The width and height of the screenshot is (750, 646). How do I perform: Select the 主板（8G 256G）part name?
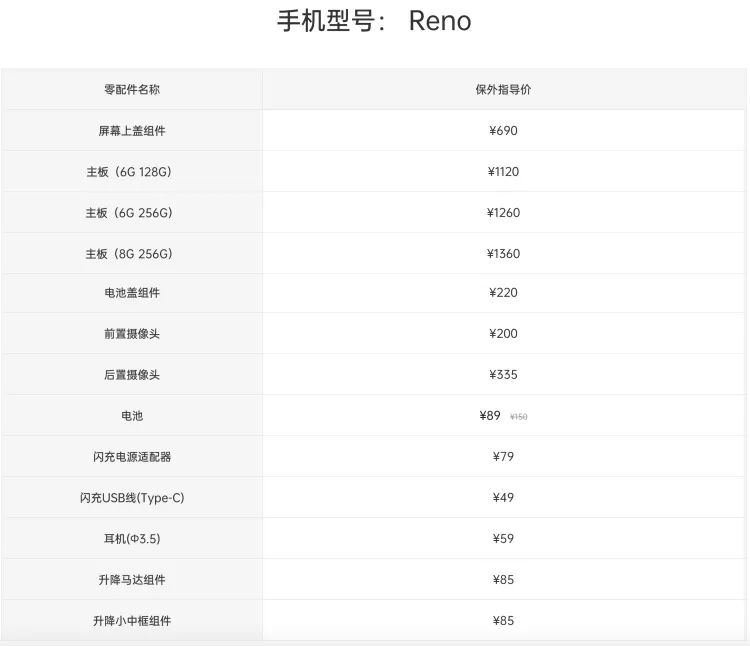click(x=129, y=254)
